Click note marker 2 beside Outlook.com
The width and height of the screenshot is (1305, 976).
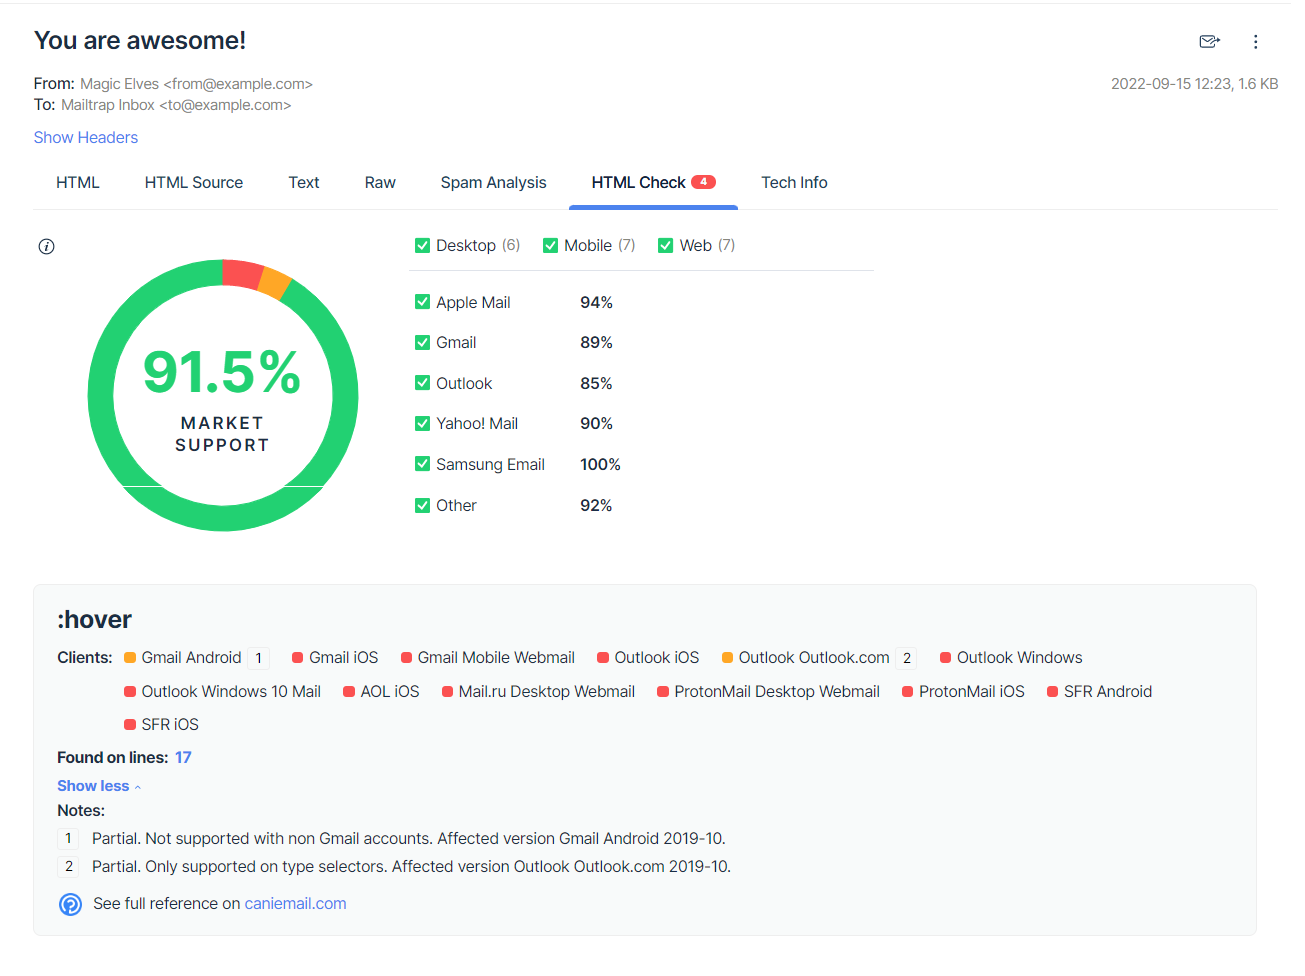906,658
